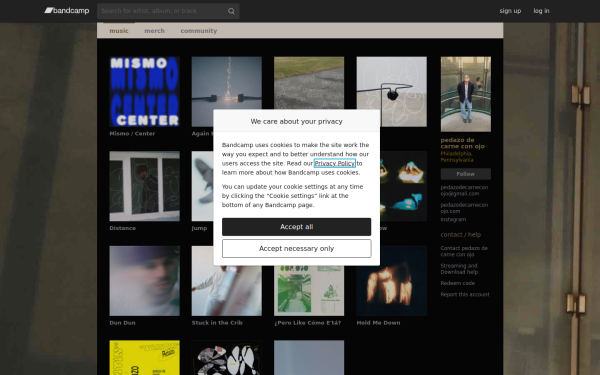
Task: Click the artist gmail email link
Action: (464, 191)
